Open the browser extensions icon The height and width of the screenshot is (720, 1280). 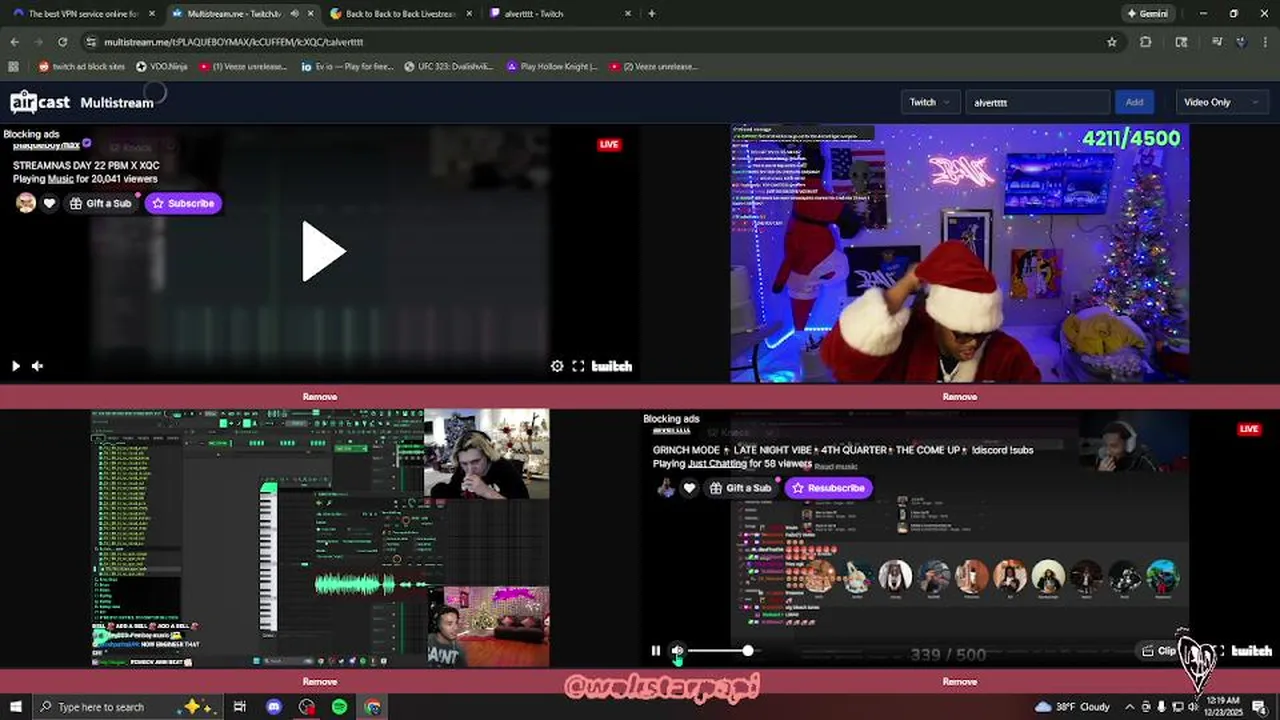pos(1145,42)
